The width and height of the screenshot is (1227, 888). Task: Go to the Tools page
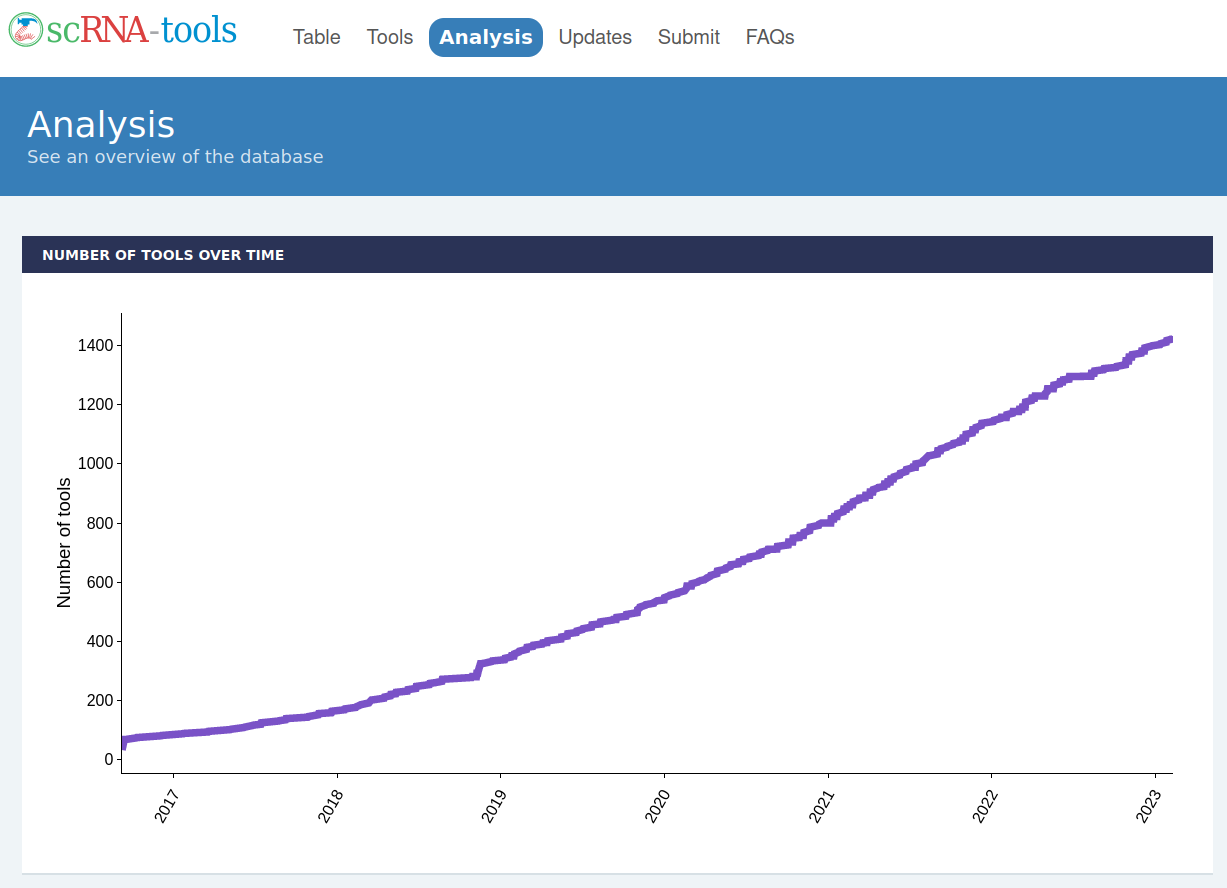coord(390,37)
